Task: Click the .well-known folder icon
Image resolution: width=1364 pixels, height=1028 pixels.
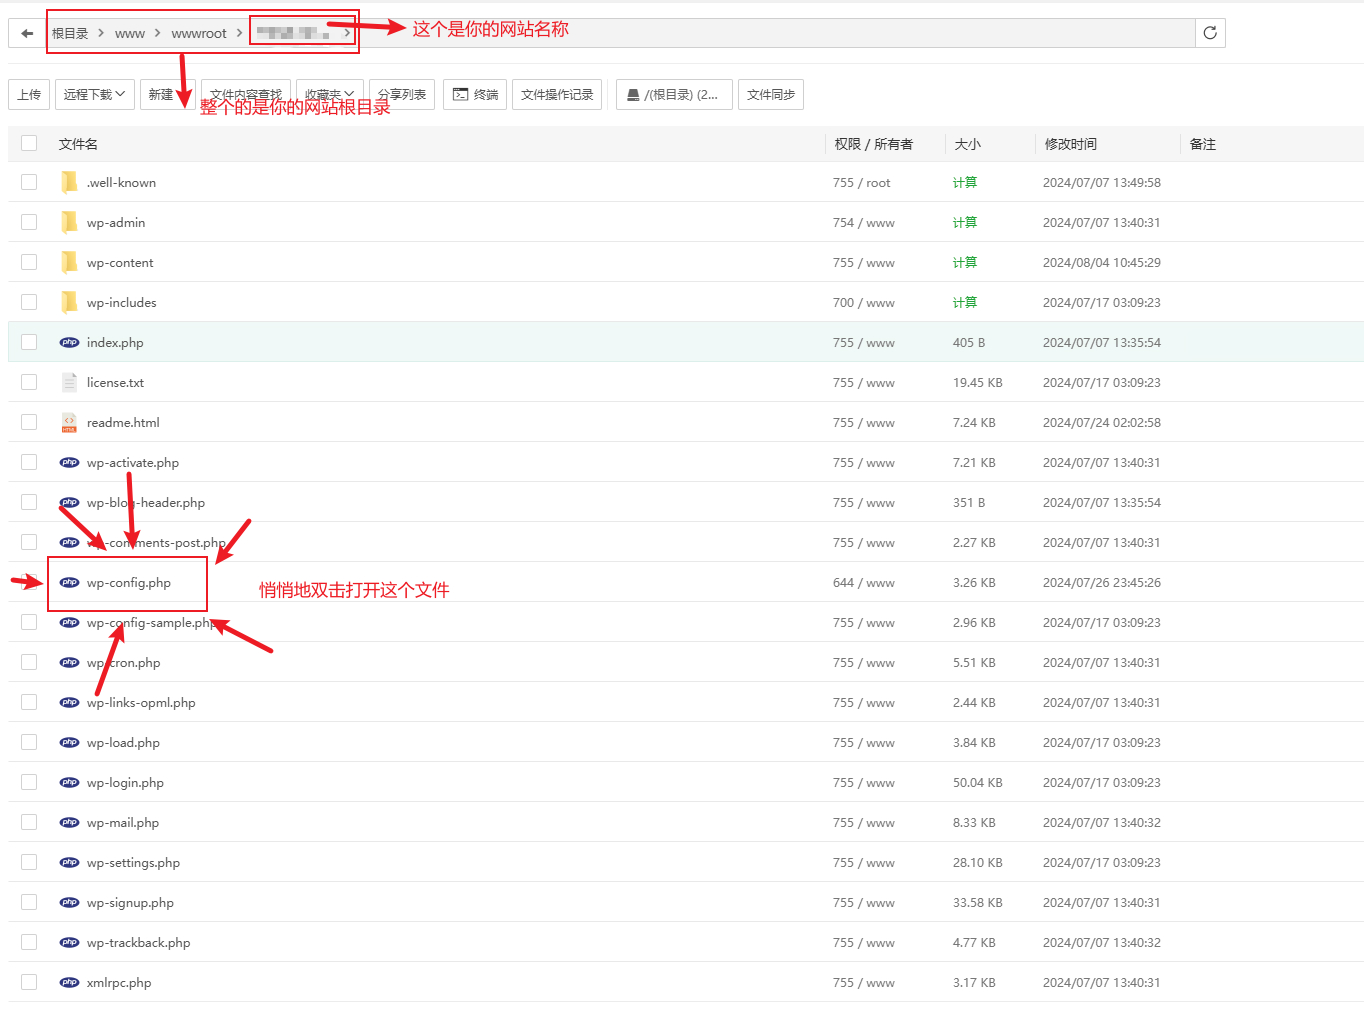Action: pyautogui.click(x=69, y=182)
